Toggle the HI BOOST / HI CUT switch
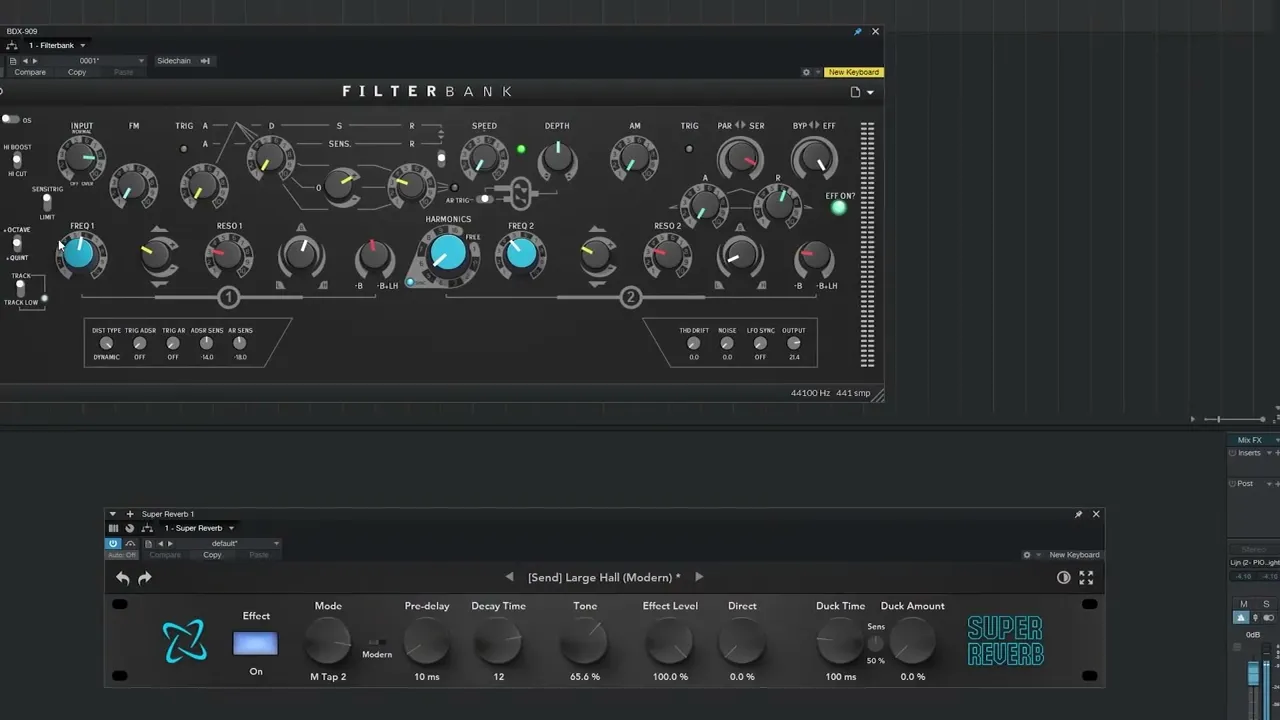This screenshot has height=720, width=1280. [x=16, y=160]
